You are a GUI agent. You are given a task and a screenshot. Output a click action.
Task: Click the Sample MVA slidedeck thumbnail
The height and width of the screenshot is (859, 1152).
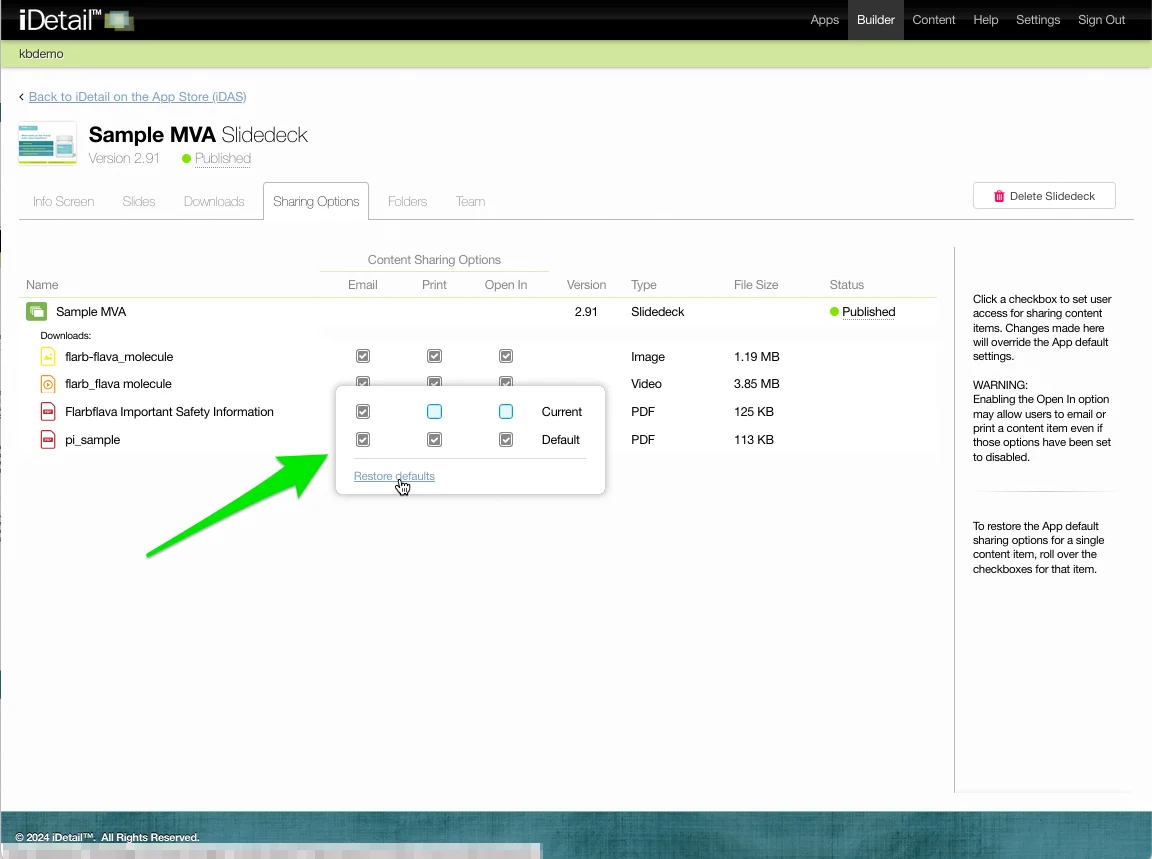coord(47,143)
